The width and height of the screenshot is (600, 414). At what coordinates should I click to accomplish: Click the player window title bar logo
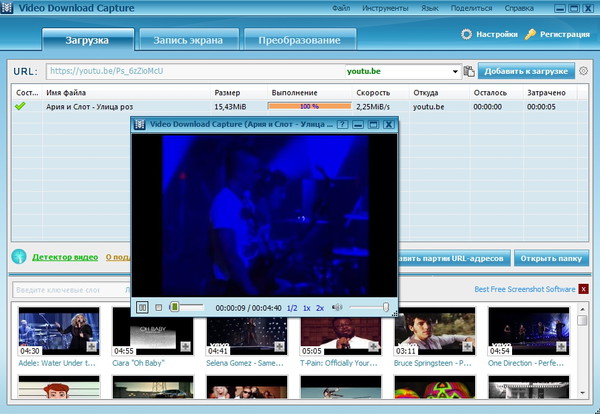(140, 124)
